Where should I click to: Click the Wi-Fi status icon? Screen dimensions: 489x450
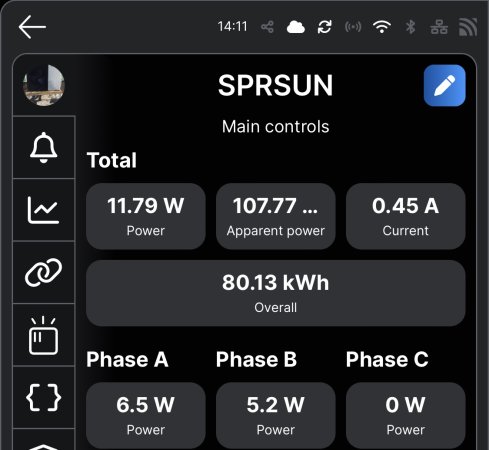coord(382,27)
